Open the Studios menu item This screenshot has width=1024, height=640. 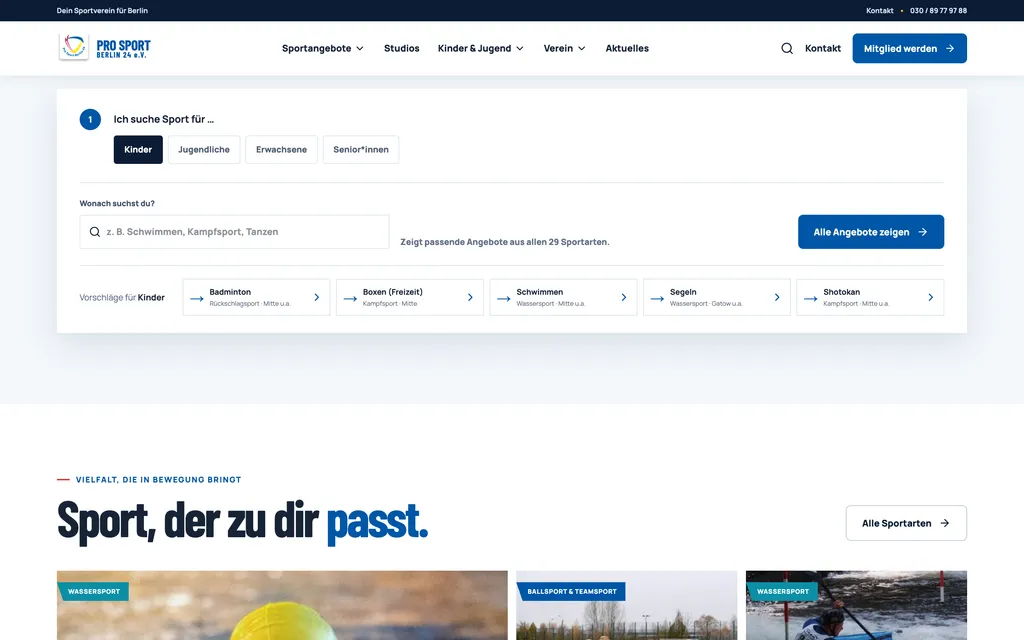click(x=402, y=48)
